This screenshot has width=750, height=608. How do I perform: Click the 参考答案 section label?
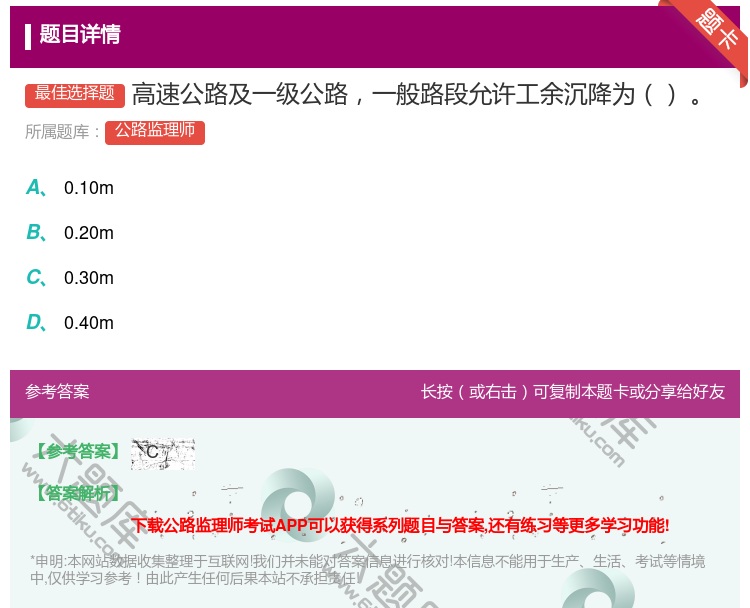pos(57,392)
